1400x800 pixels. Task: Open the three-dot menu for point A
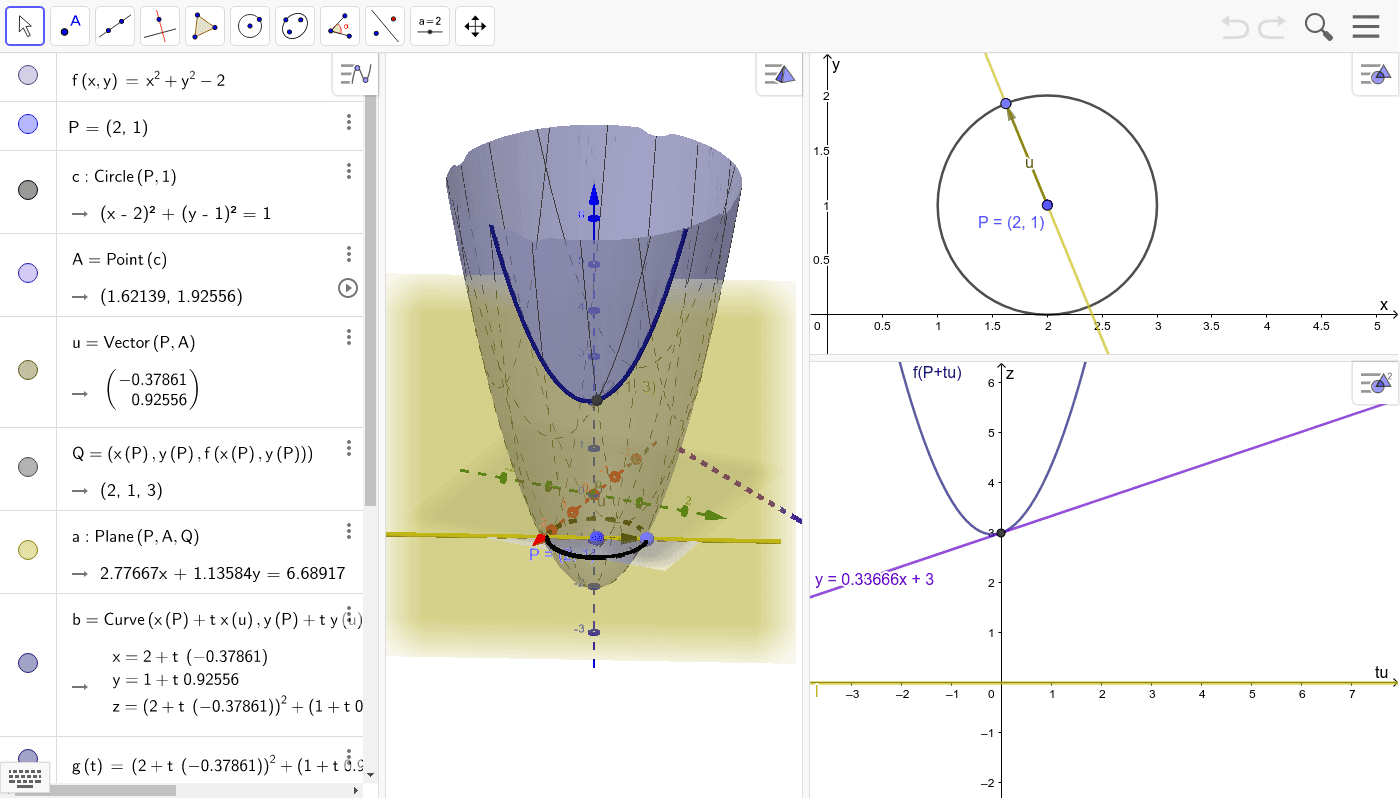click(x=348, y=253)
